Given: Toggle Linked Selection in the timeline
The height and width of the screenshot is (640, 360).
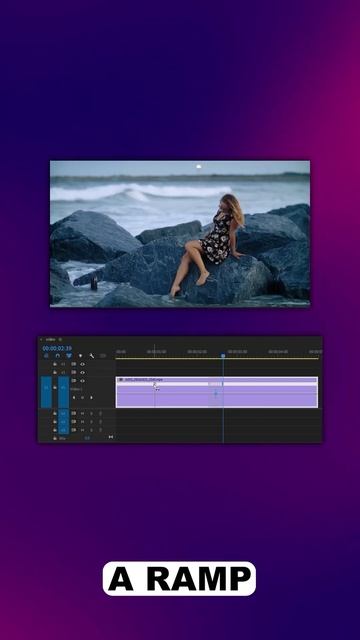Looking at the screenshot, I should pyautogui.click(x=69, y=356).
